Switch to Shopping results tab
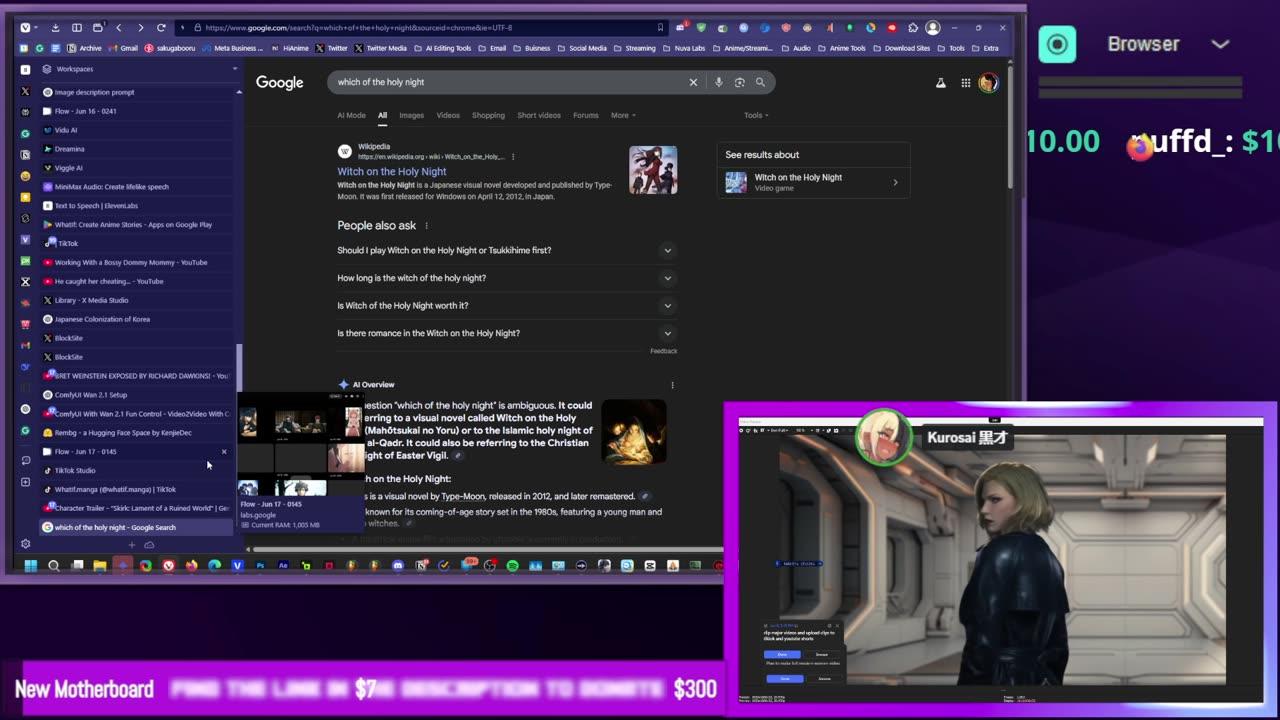The image size is (1280, 720). pos(488,115)
